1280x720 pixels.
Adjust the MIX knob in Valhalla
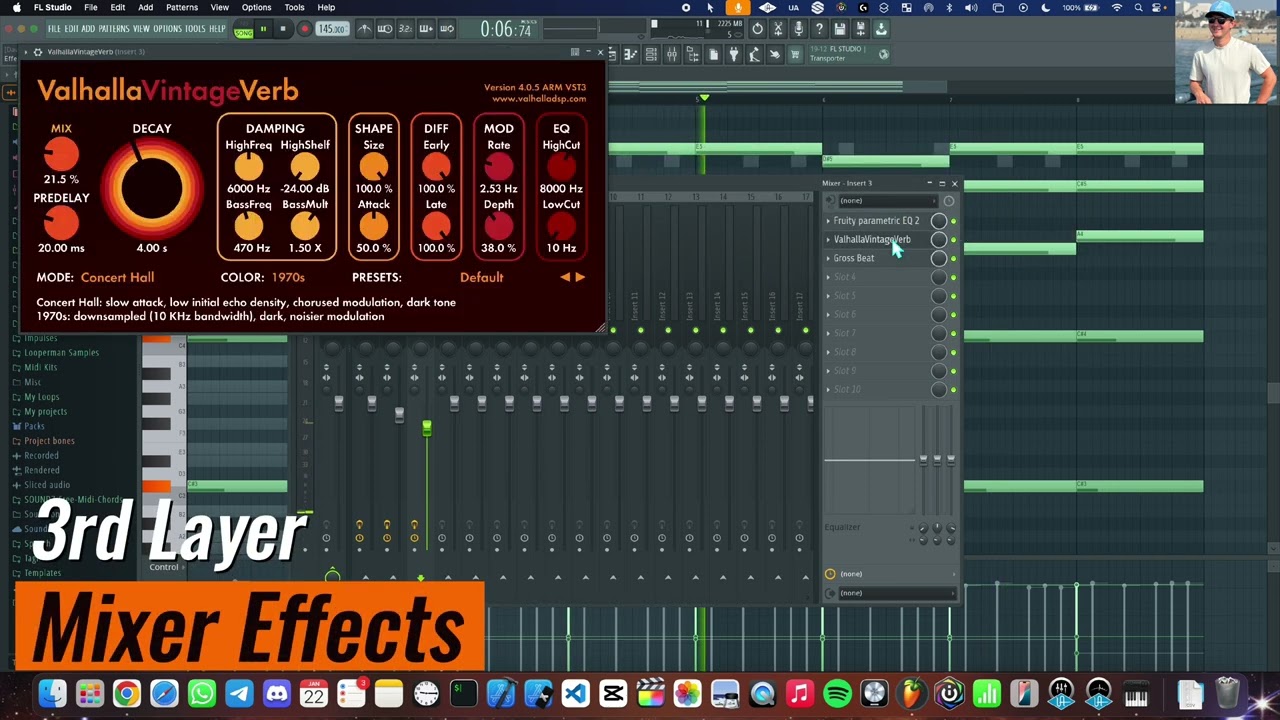tap(61, 154)
